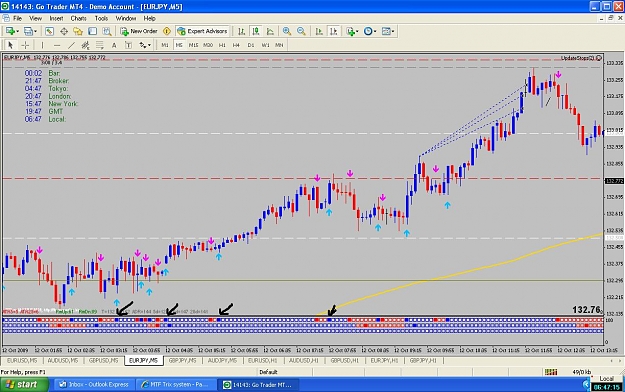Switch to AUDUSD,H1 chart tab
The image size is (625, 392).
pos(304,360)
